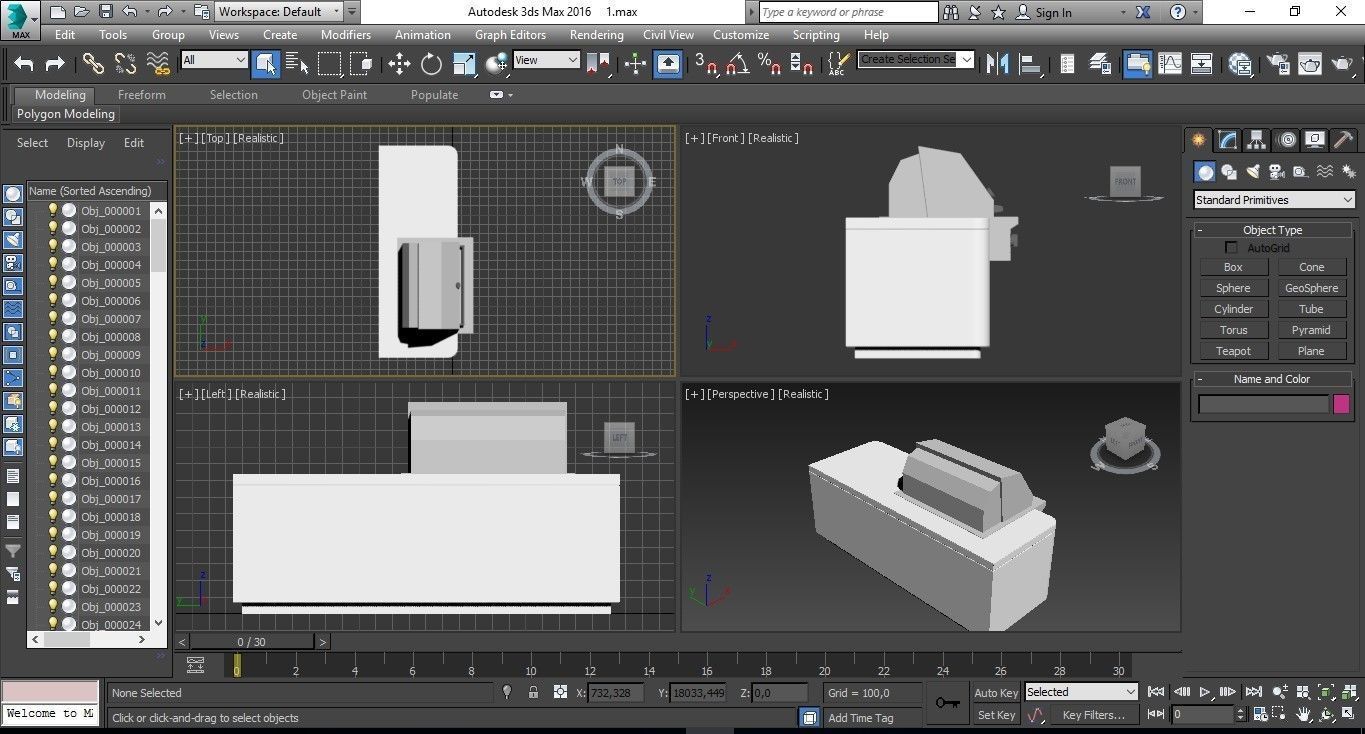Image resolution: width=1365 pixels, height=734 pixels.
Task: Click the Sphere primitive button
Action: click(x=1233, y=288)
